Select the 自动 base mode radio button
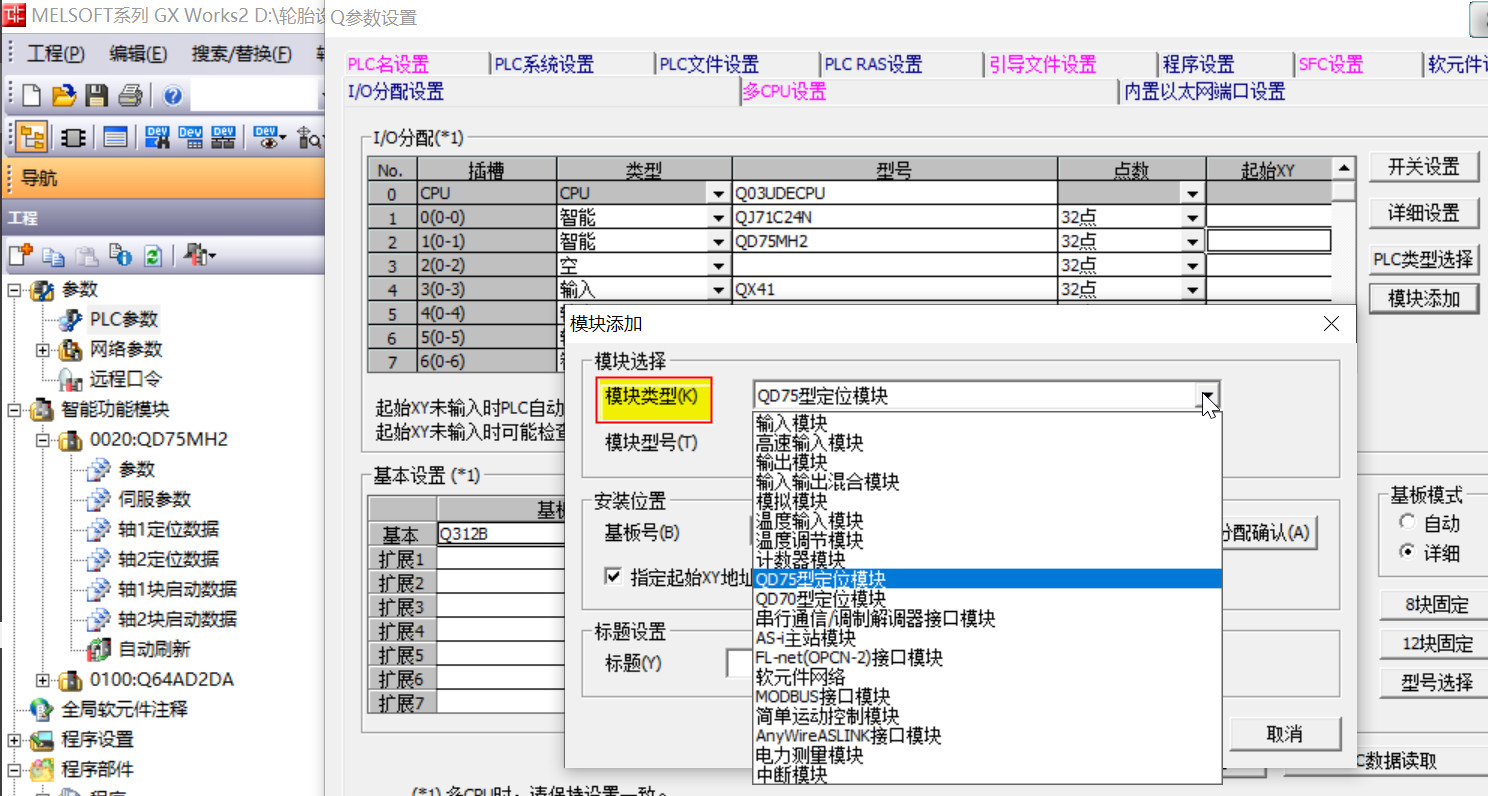 (1408, 523)
